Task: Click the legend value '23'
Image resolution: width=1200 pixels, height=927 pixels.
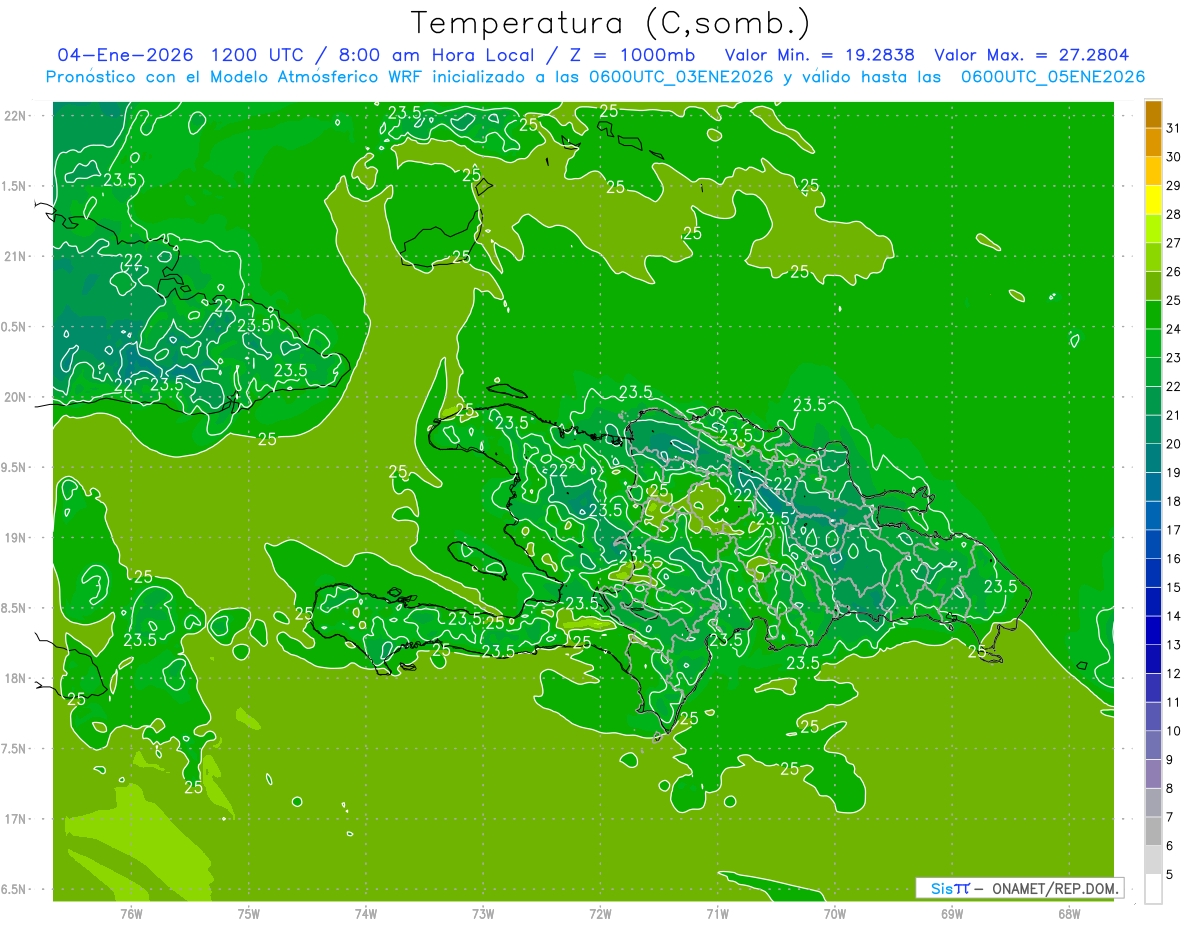Action: click(x=1174, y=358)
